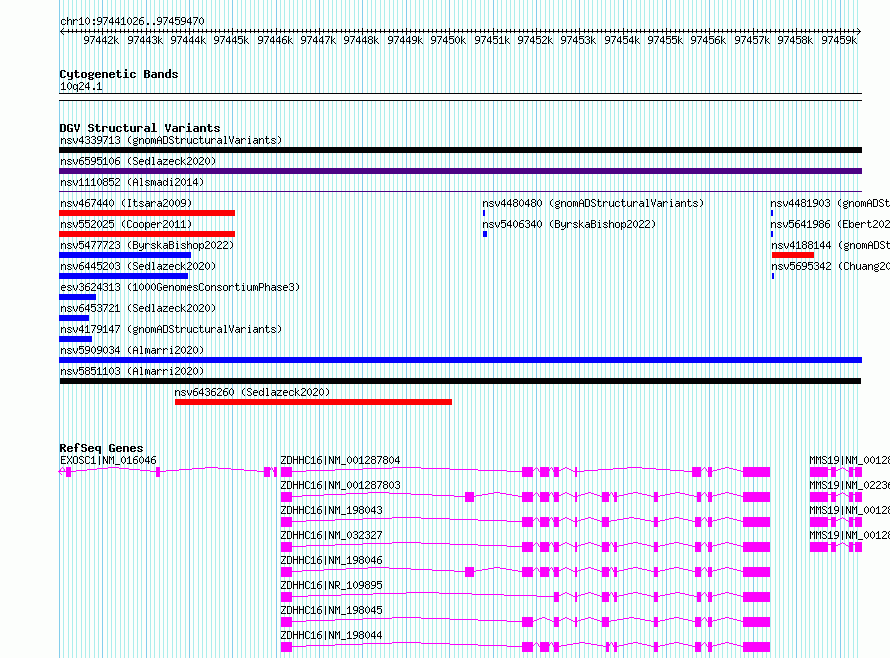Image resolution: width=890 pixels, height=658 pixels.
Task: Click the 97444k ruler tick label
Action: (188, 40)
